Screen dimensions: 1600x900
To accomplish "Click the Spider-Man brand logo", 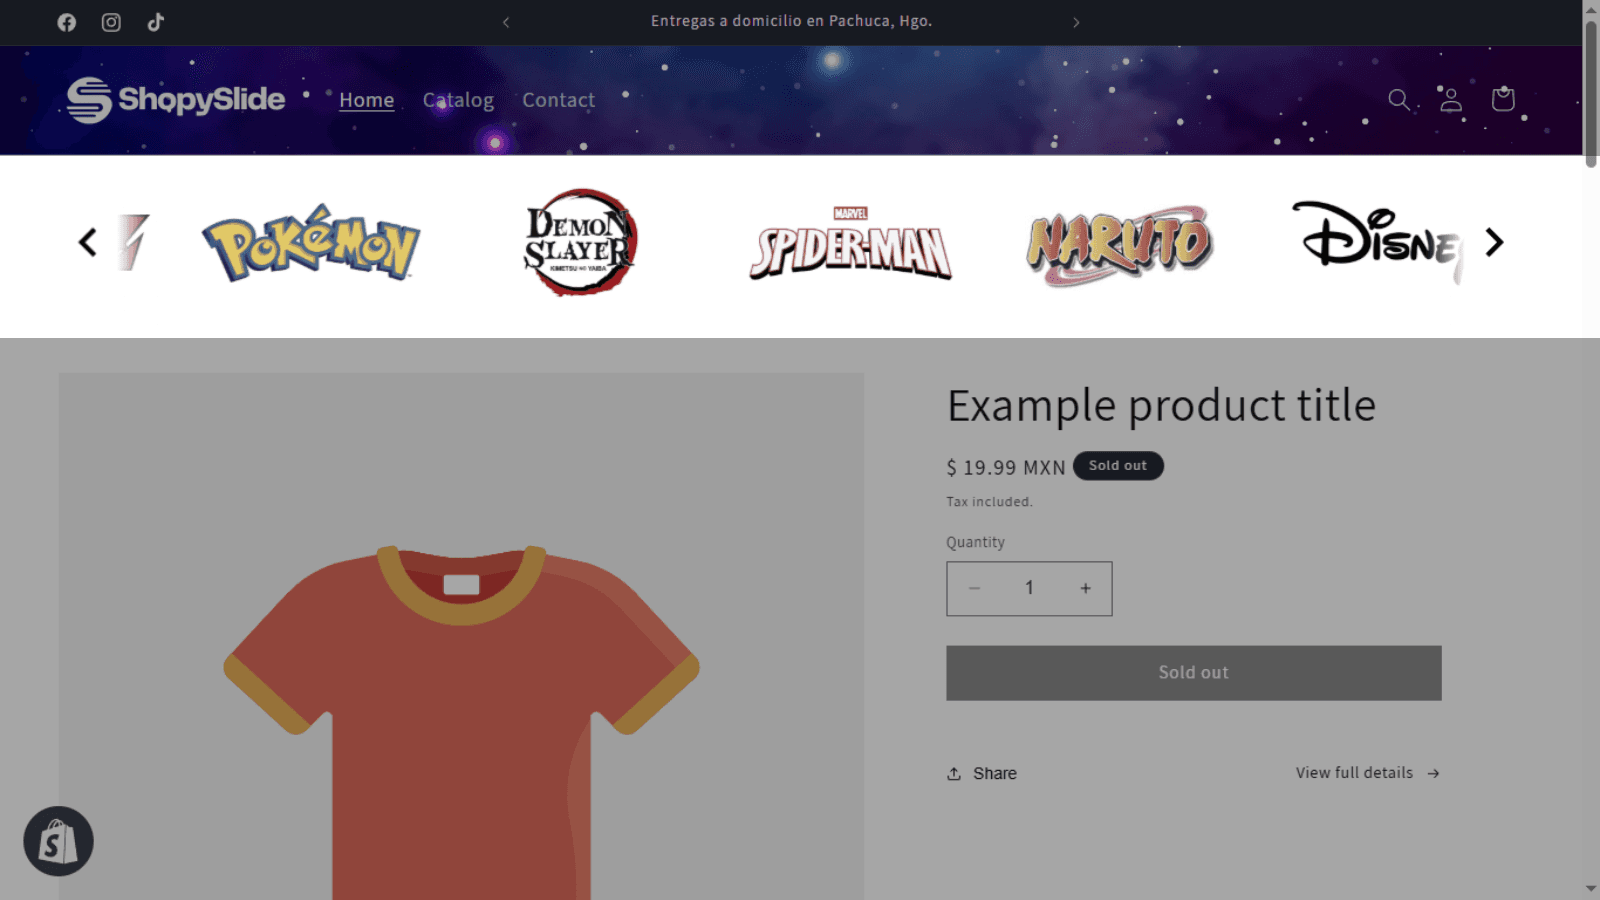I will click(x=849, y=243).
